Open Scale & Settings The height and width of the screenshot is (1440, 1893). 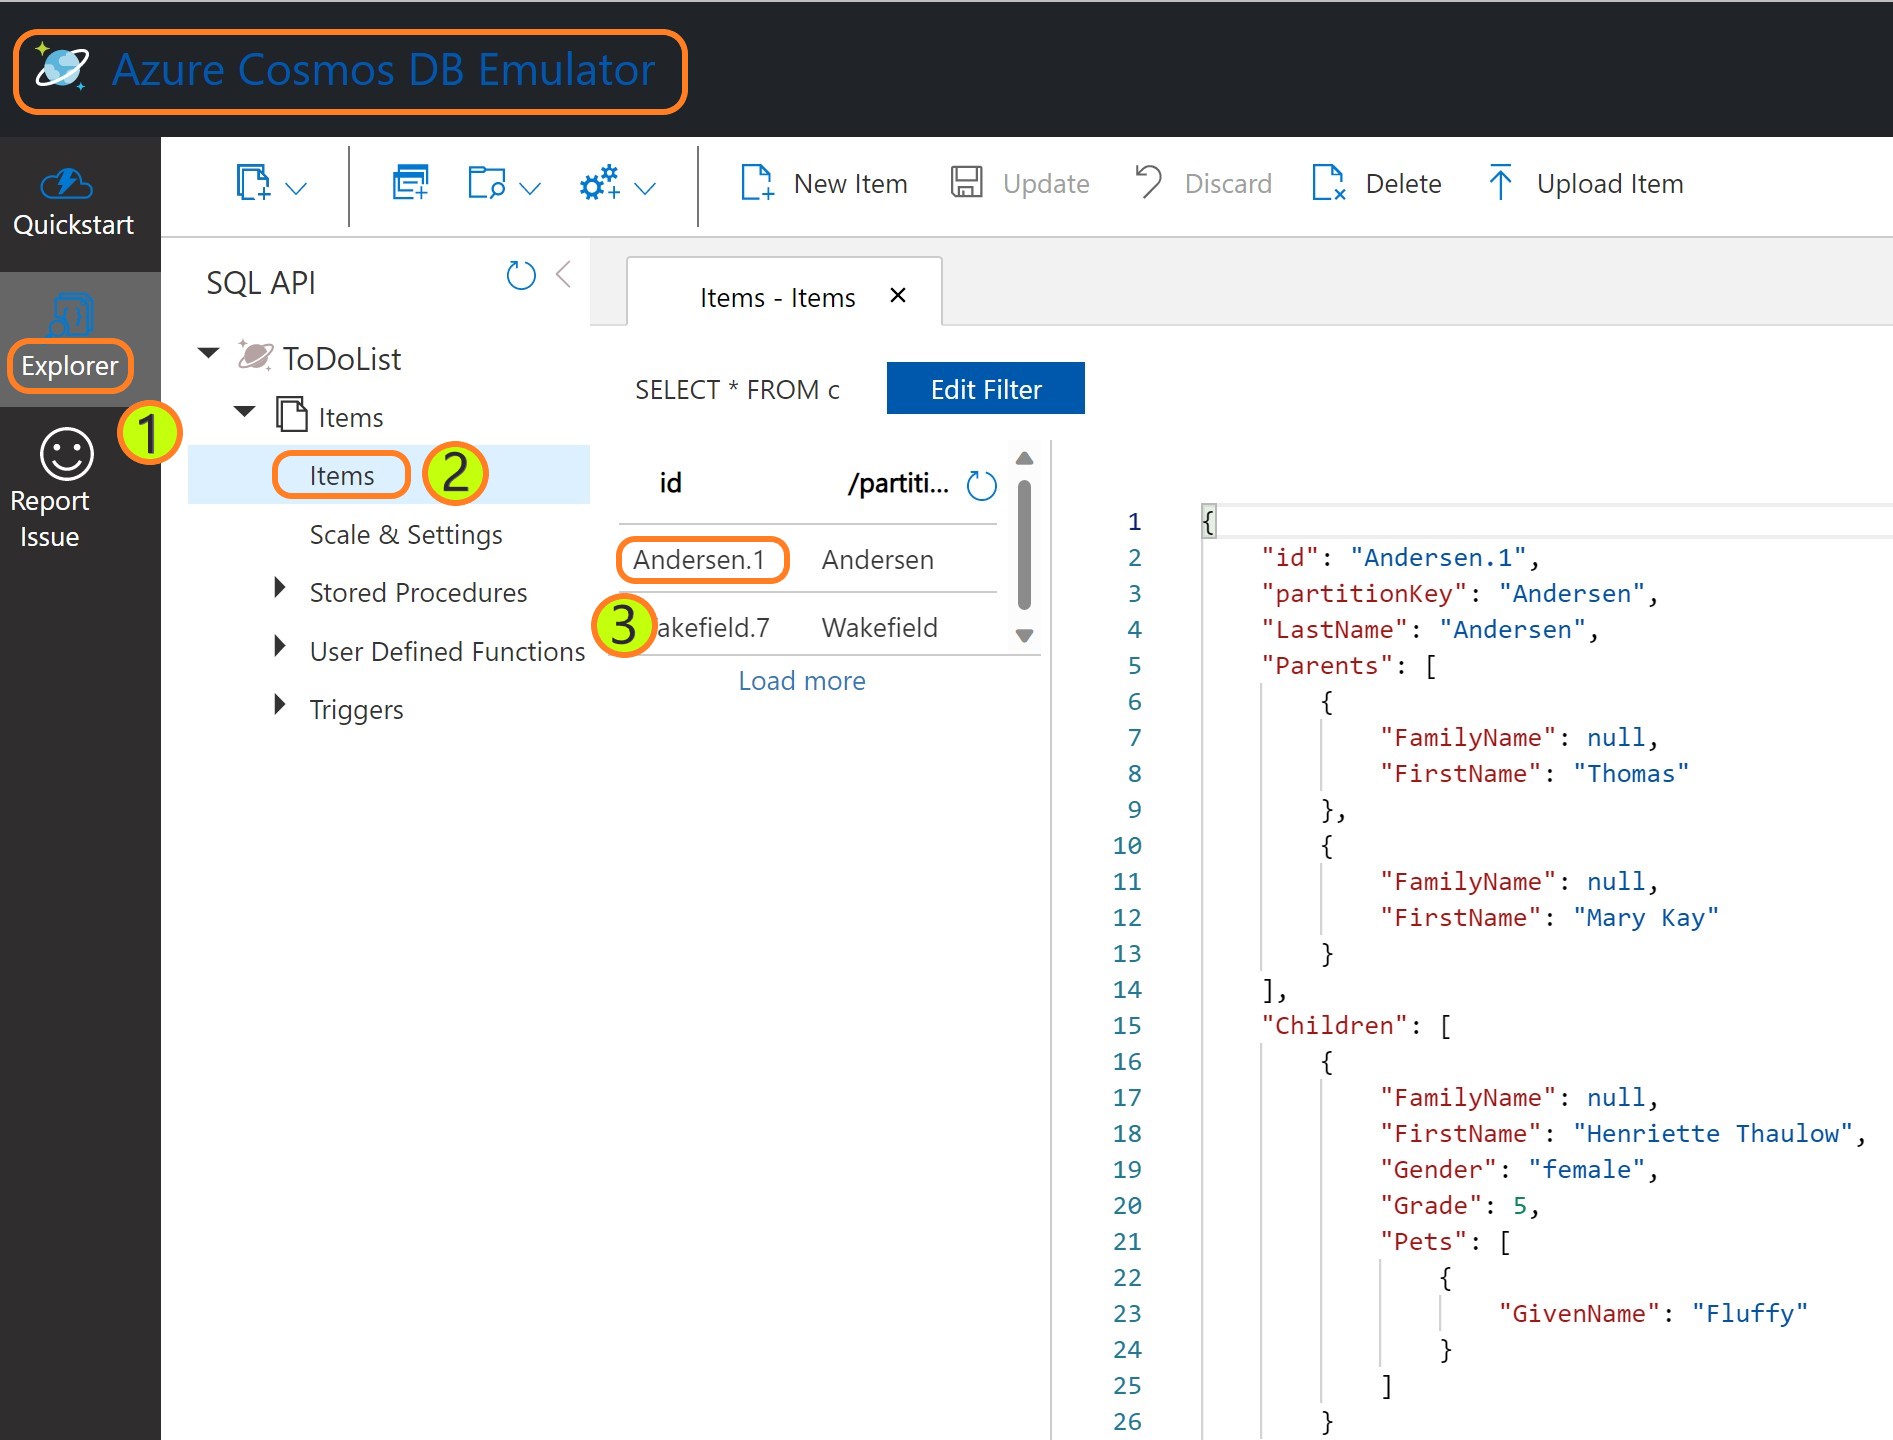406,534
